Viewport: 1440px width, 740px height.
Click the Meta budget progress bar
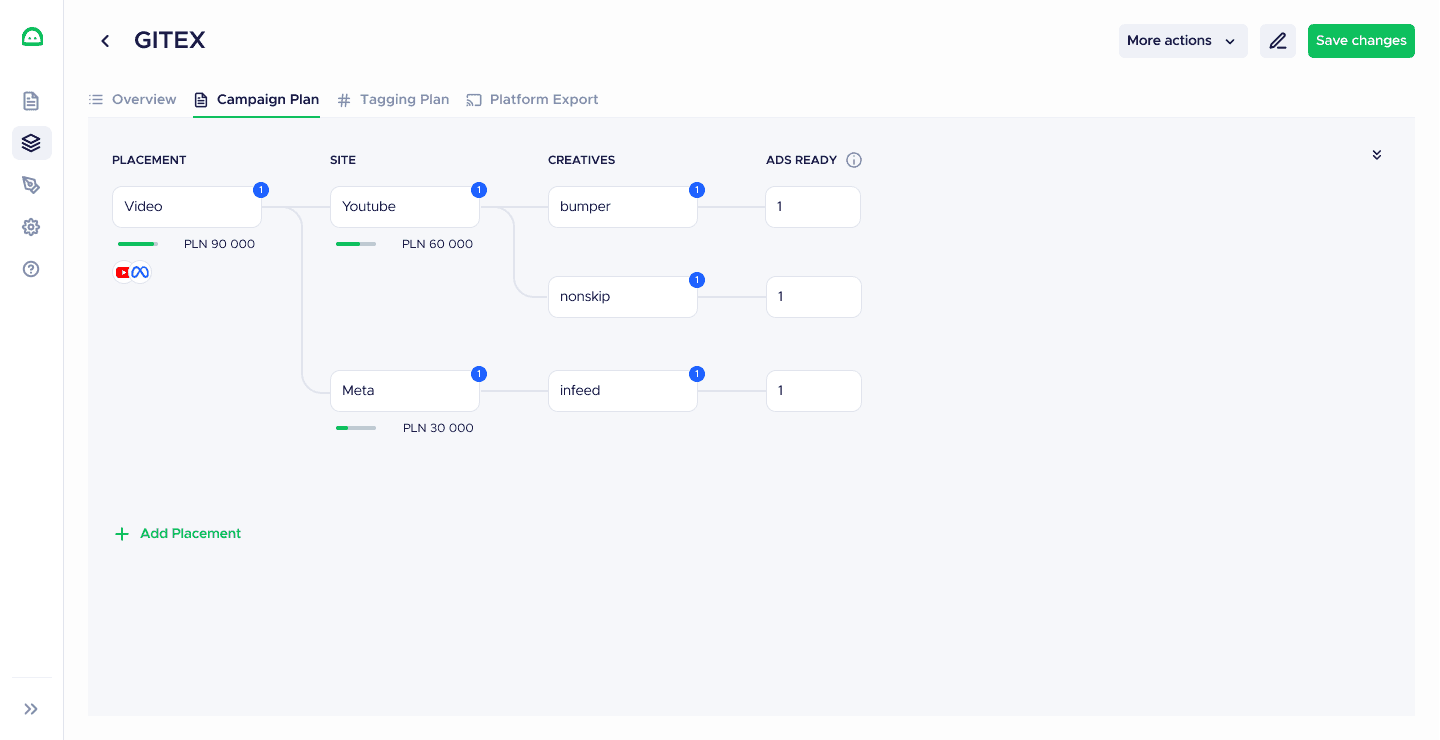click(356, 428)
